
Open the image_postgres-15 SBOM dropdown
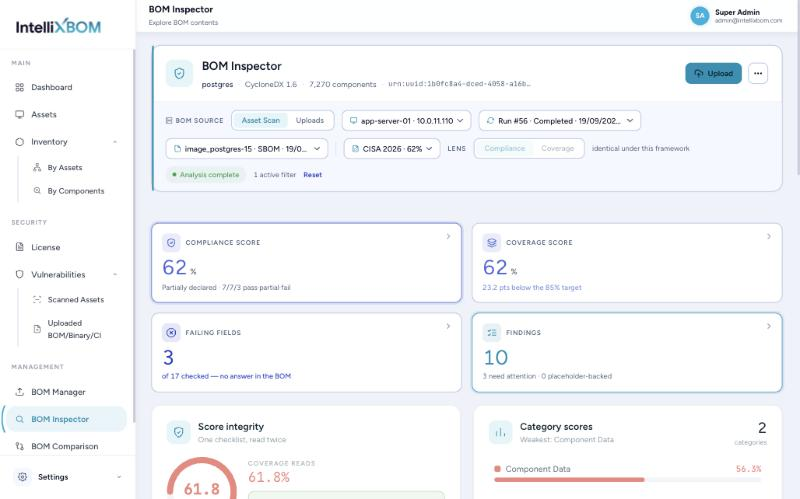[x=247, y=148]
